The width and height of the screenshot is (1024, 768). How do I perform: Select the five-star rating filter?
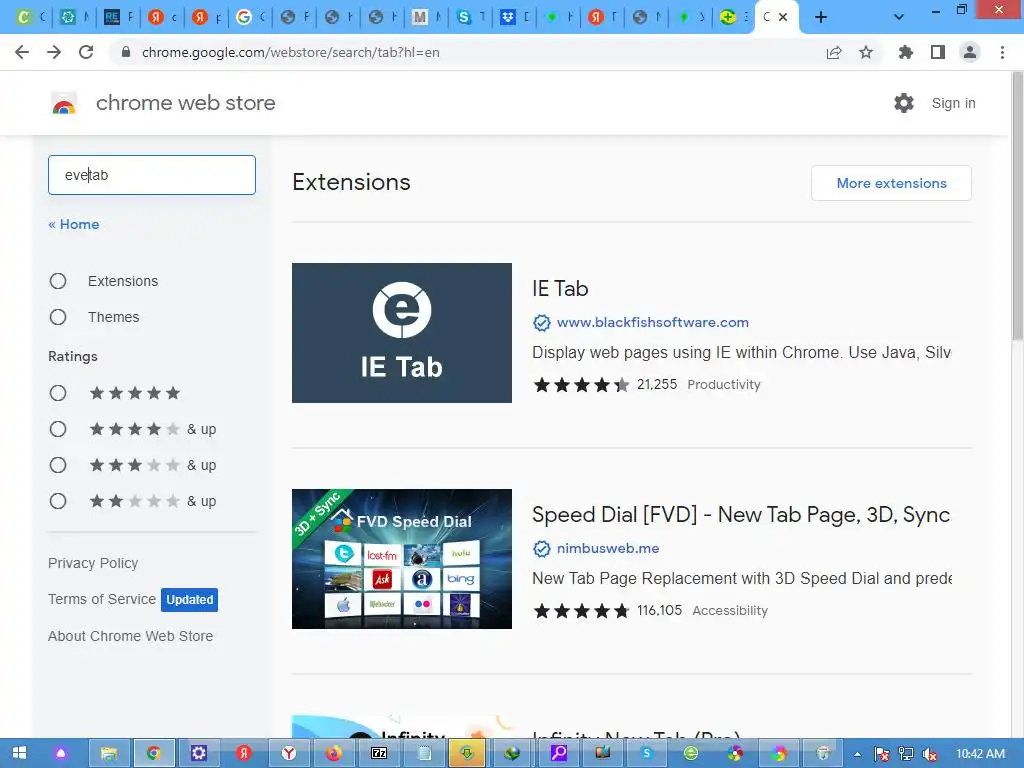pyautogui.click(x=58, y=392)
